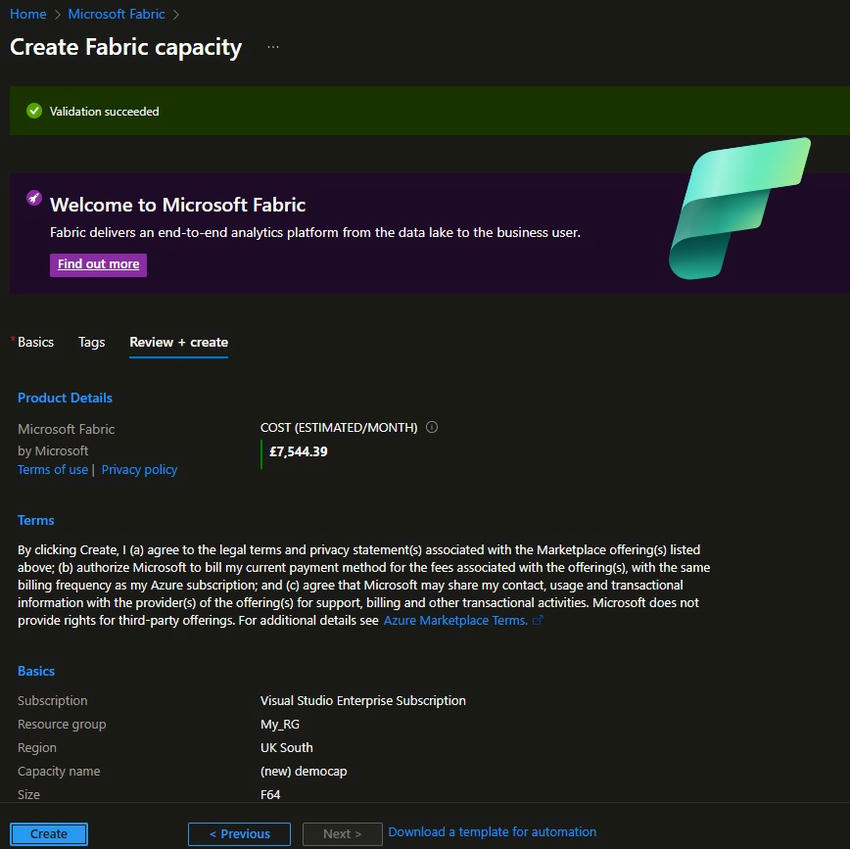Click the UK South region value
Viewport: 850px width, 849px height.
286,748
